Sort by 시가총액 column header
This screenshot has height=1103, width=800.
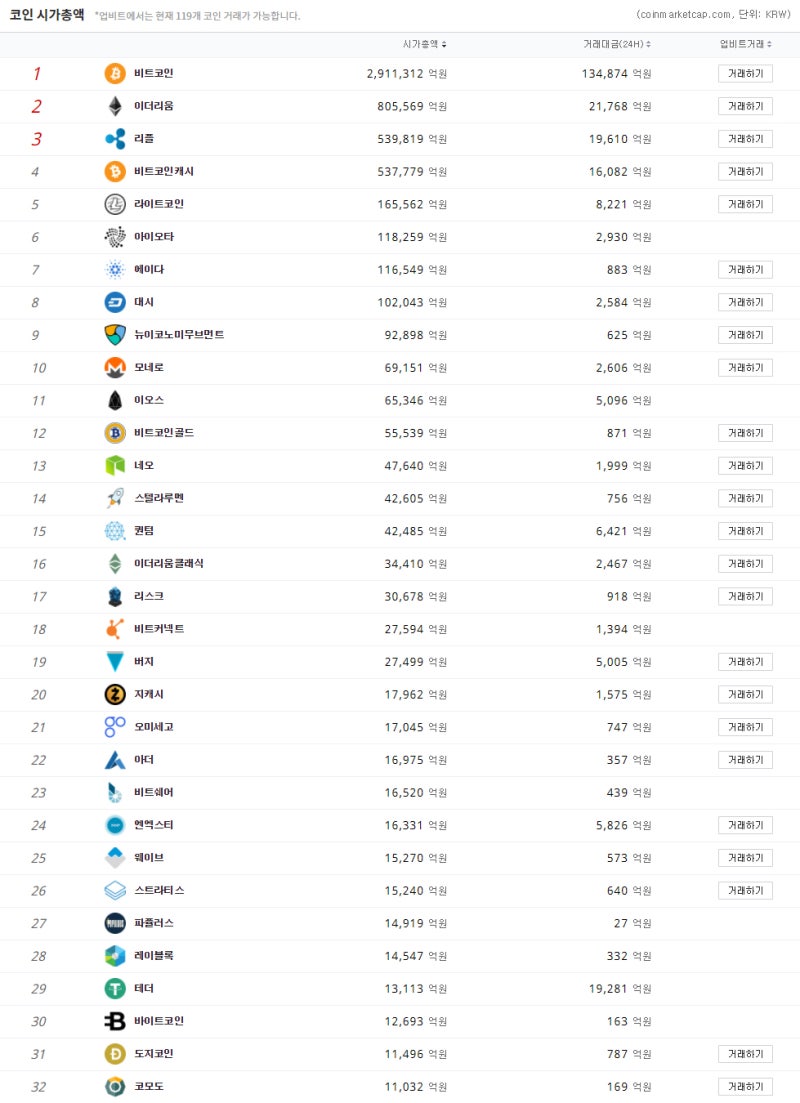(x=424, y=44)
